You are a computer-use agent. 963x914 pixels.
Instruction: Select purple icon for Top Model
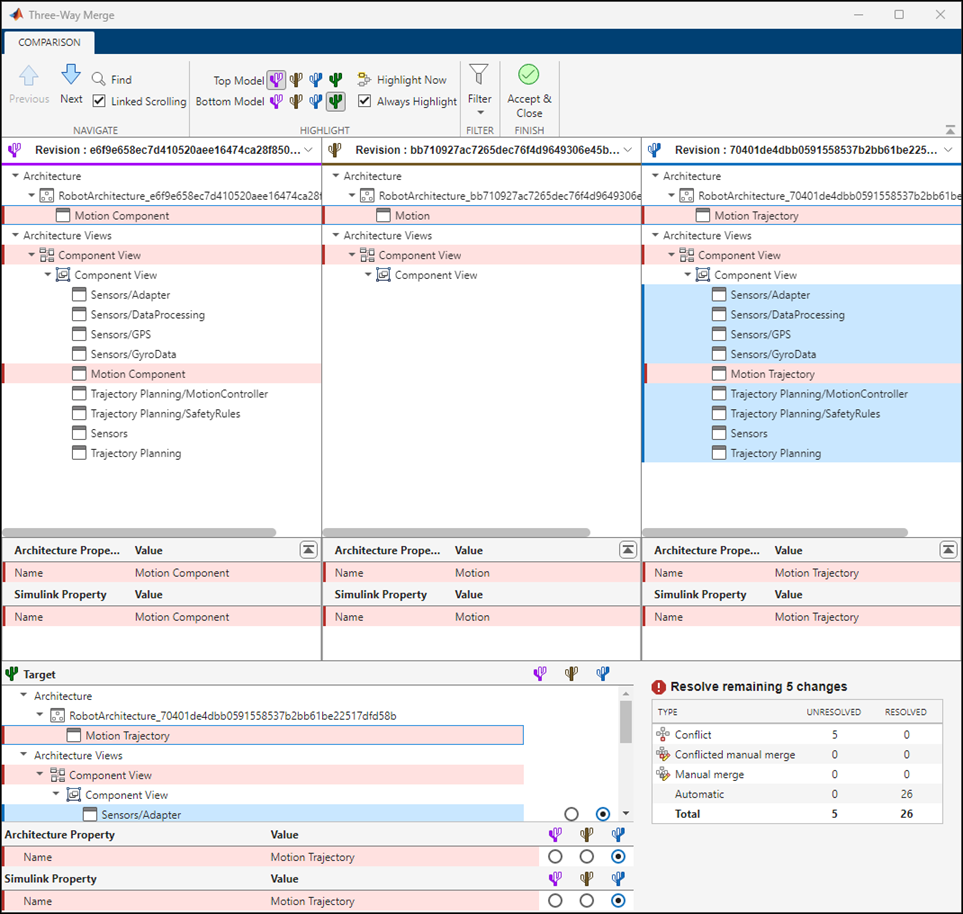[x=277, y=80]
